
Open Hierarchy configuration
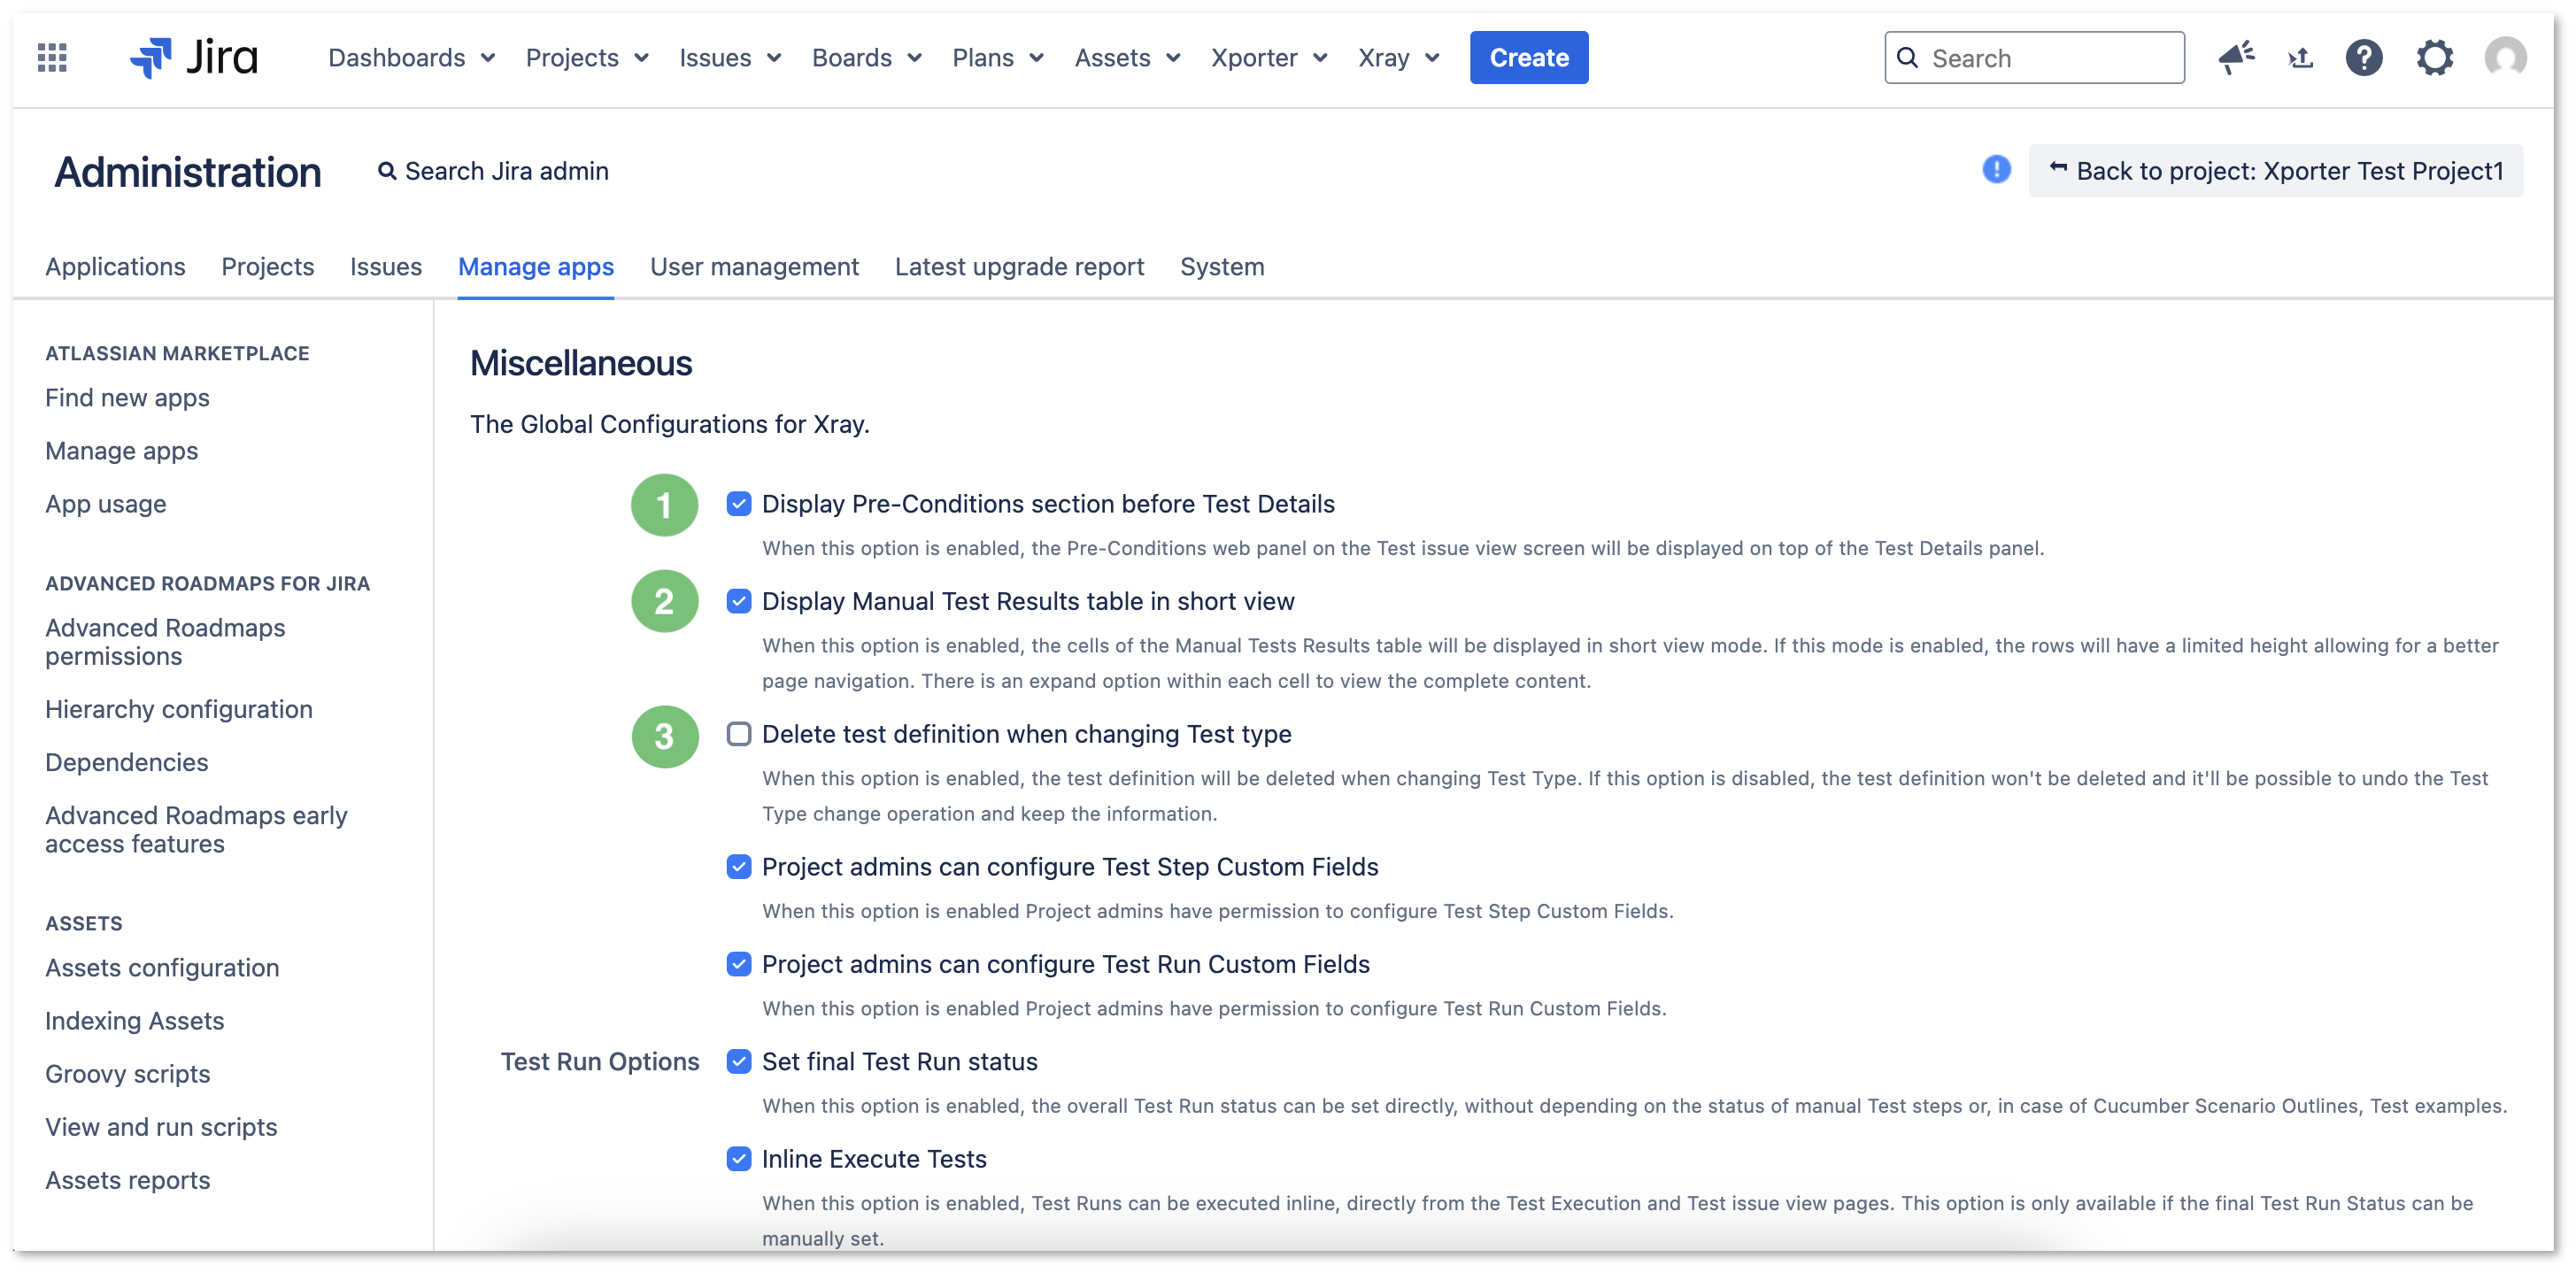pos(179,708)
